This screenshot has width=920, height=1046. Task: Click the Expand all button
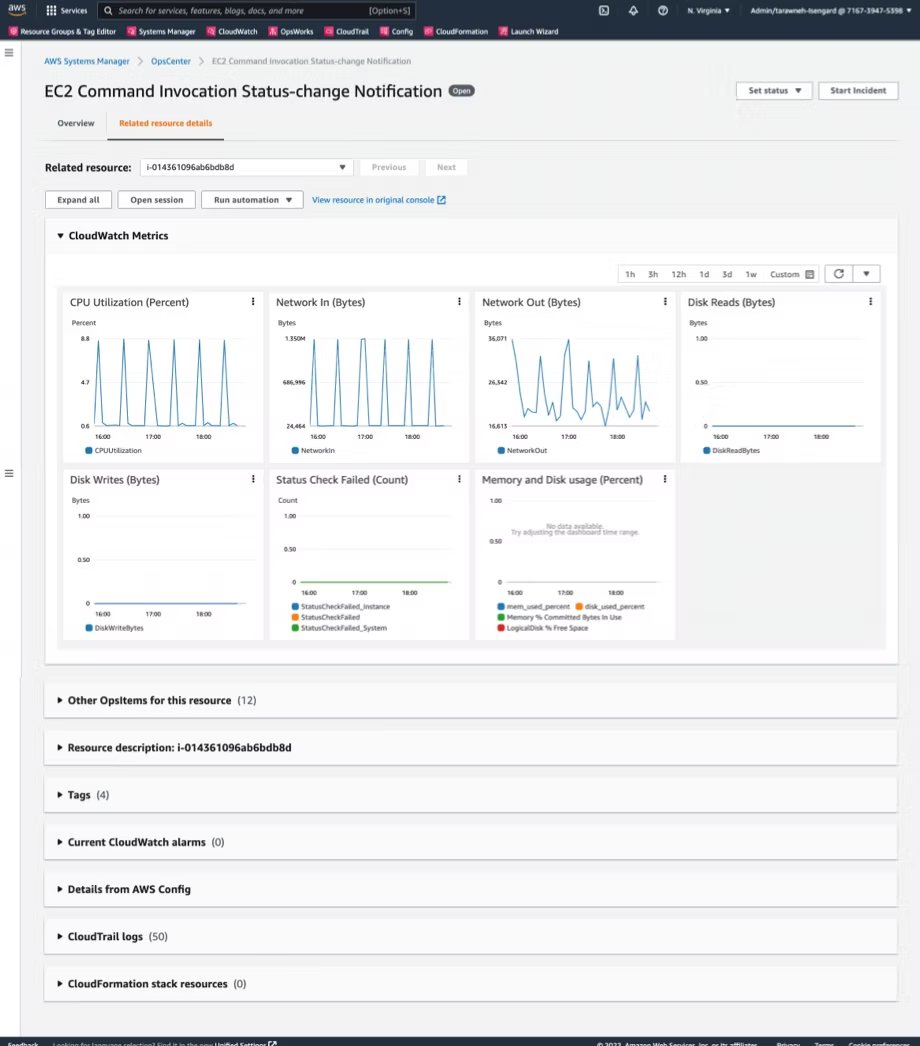click(78, 199)
